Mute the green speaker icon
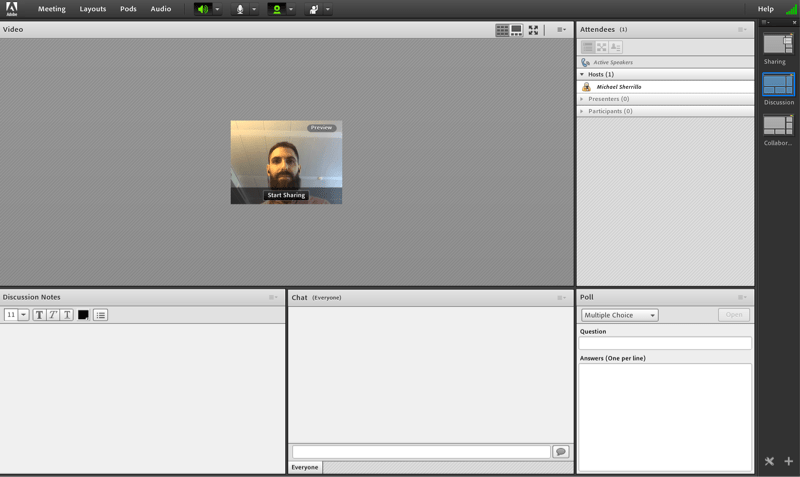This screenshot has width=800, height=477. pyautogui.click(x=203, y=9)
